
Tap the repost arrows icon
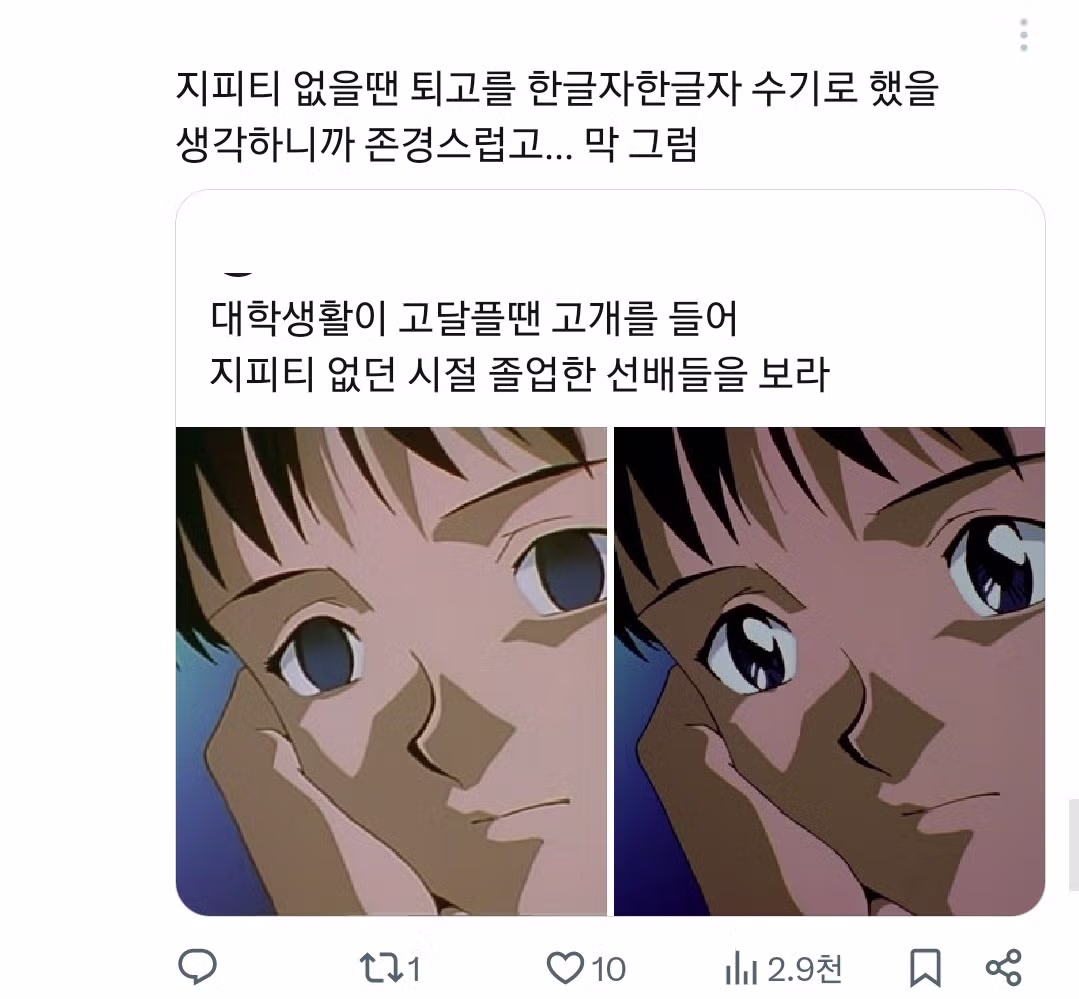(380, 967)
